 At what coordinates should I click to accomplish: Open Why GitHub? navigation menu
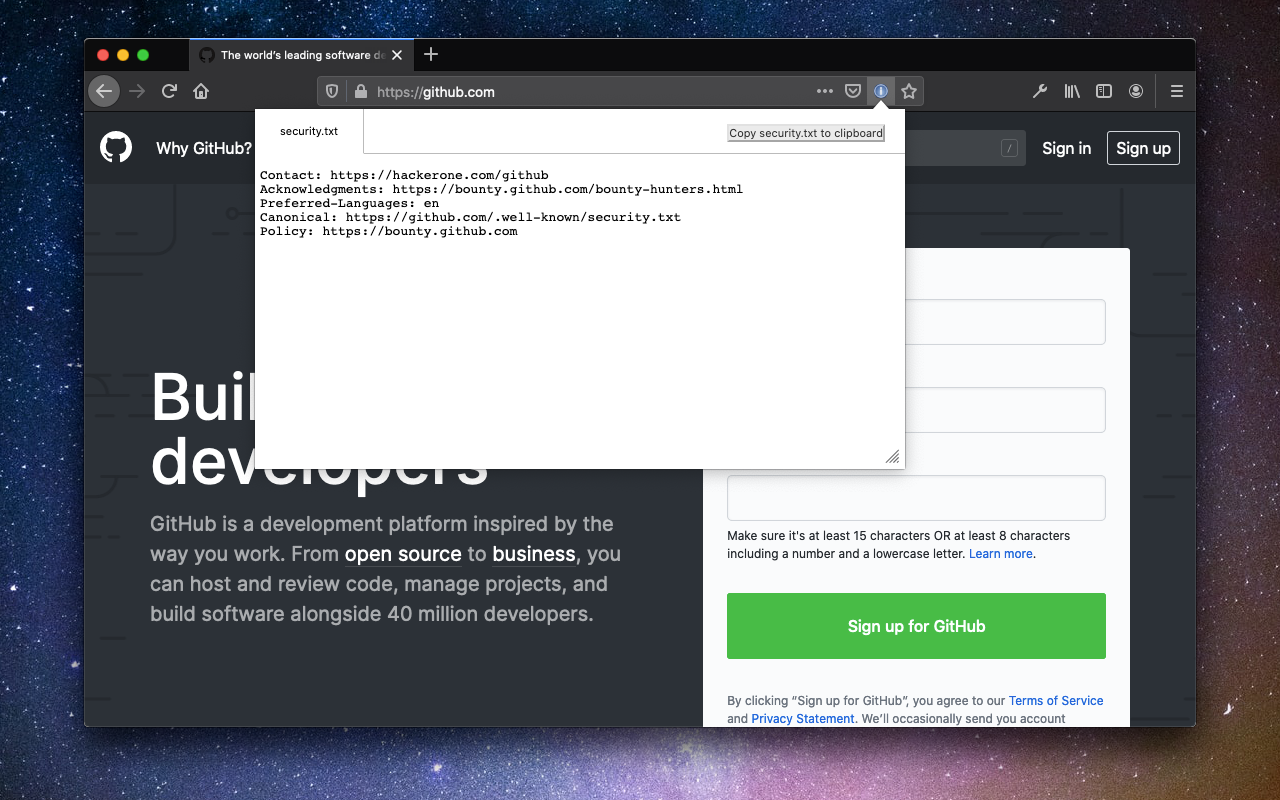pos(204,148)
